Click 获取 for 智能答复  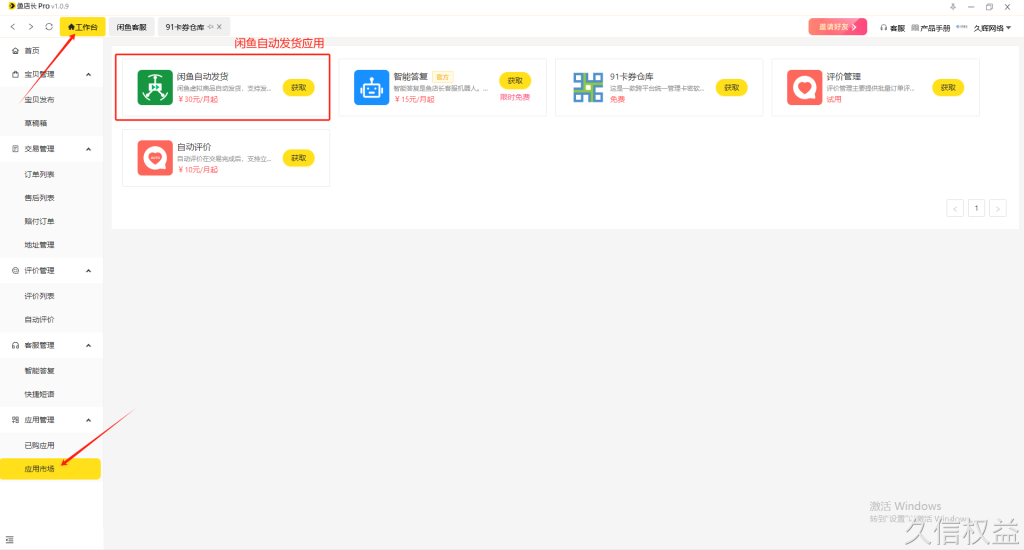[515, 80]
